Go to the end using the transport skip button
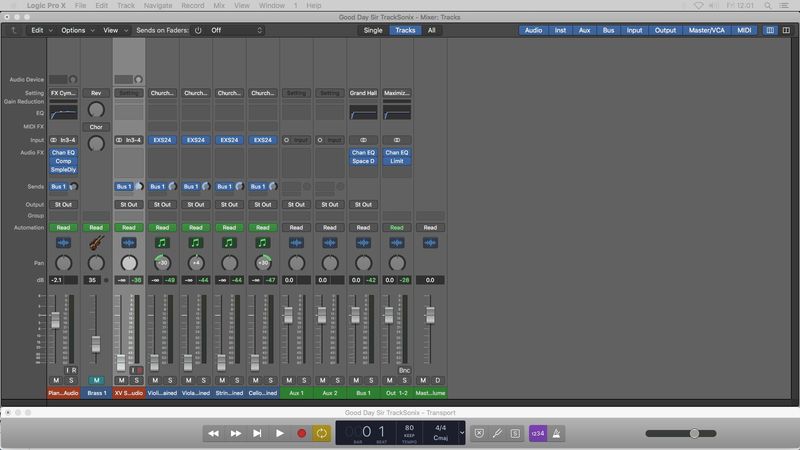The width and height of the screenshot is (800, 450). coord(257,433)
